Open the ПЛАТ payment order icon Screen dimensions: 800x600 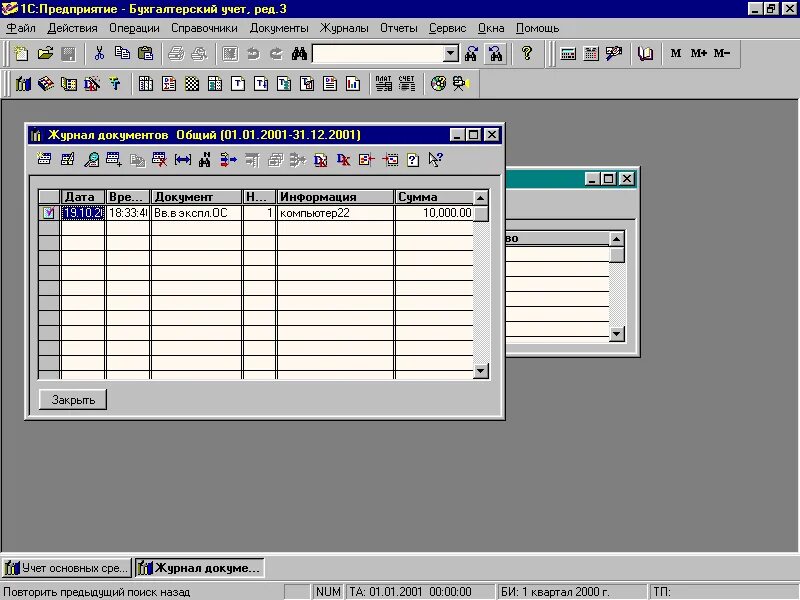(383, 84)
